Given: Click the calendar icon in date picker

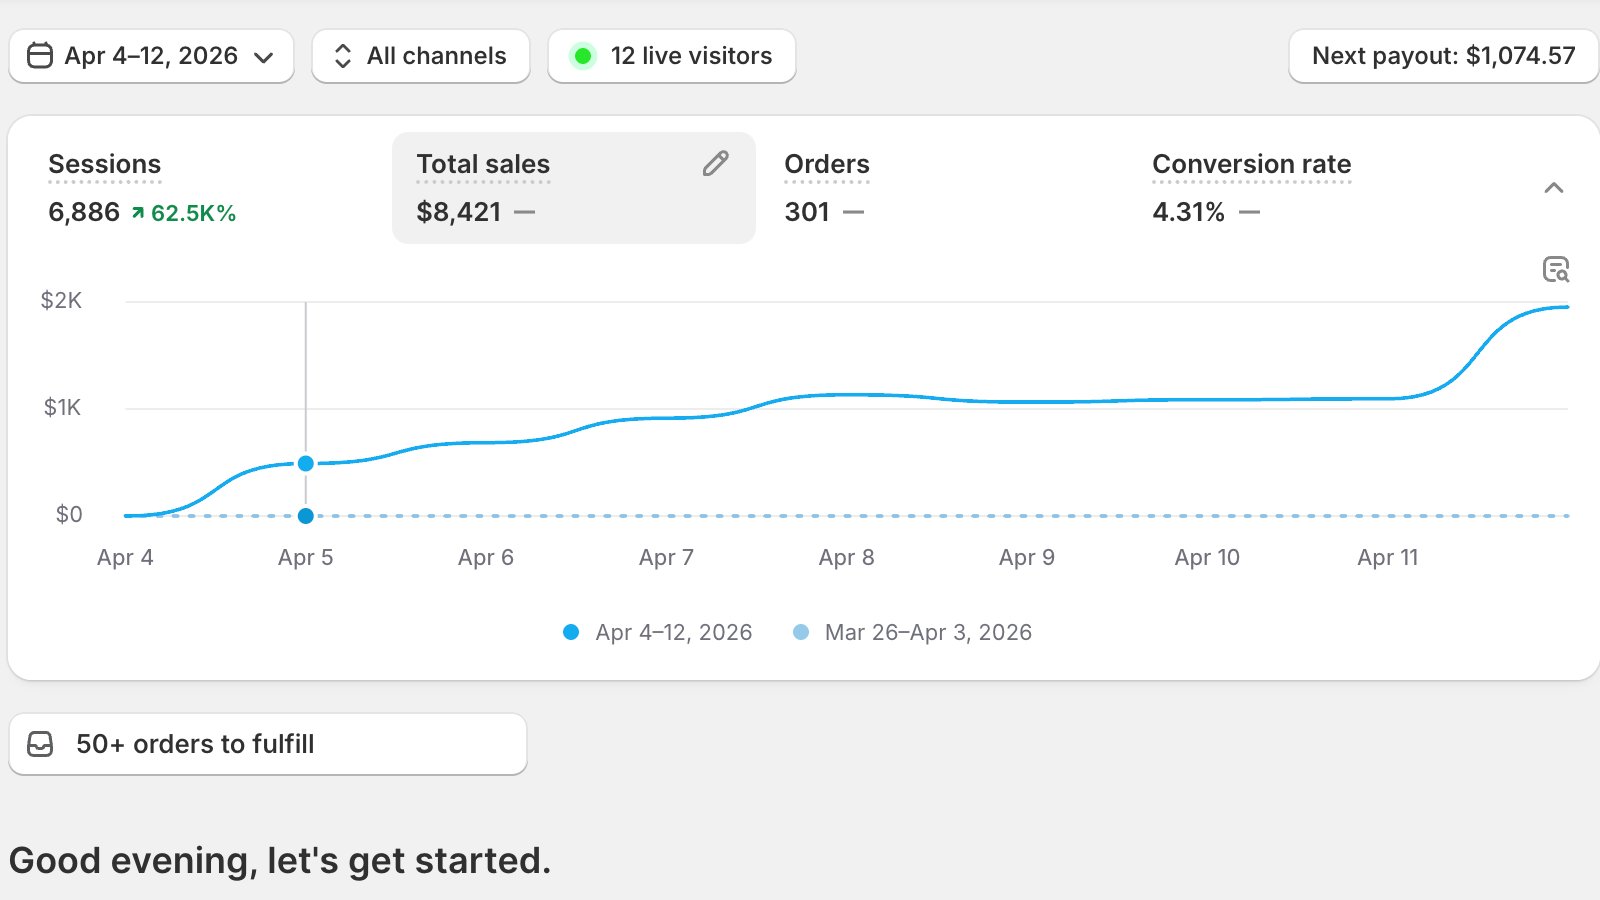Looking at the screenshot, I should point(40,55).
